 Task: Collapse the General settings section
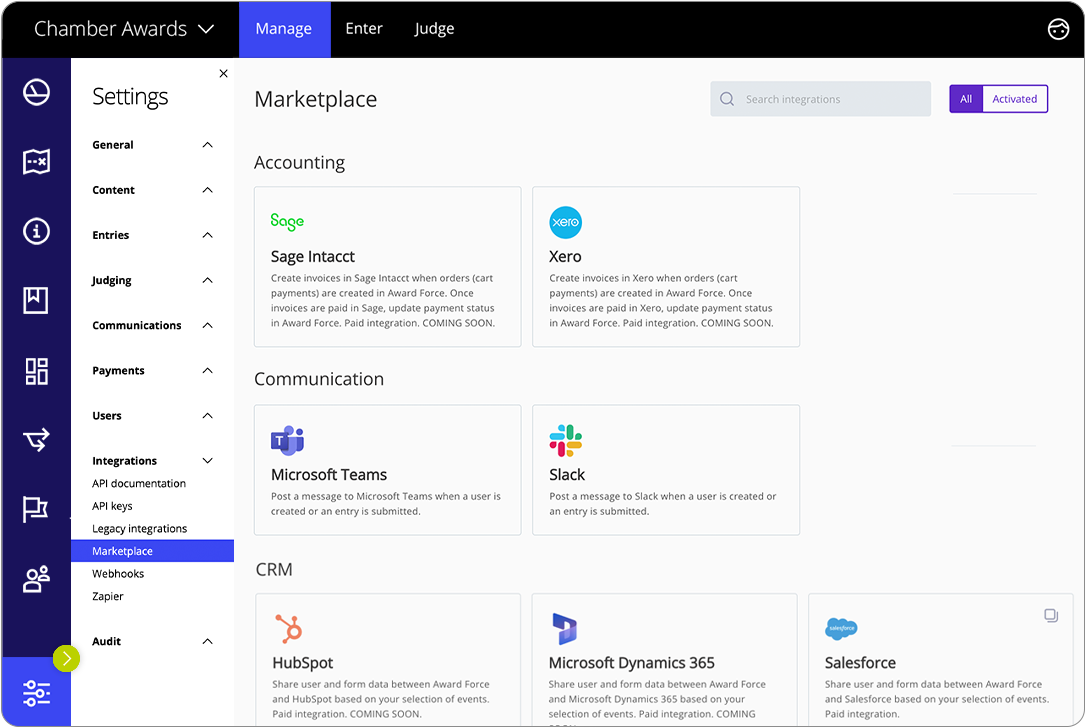pyautogui.click(x=207, y=144)
